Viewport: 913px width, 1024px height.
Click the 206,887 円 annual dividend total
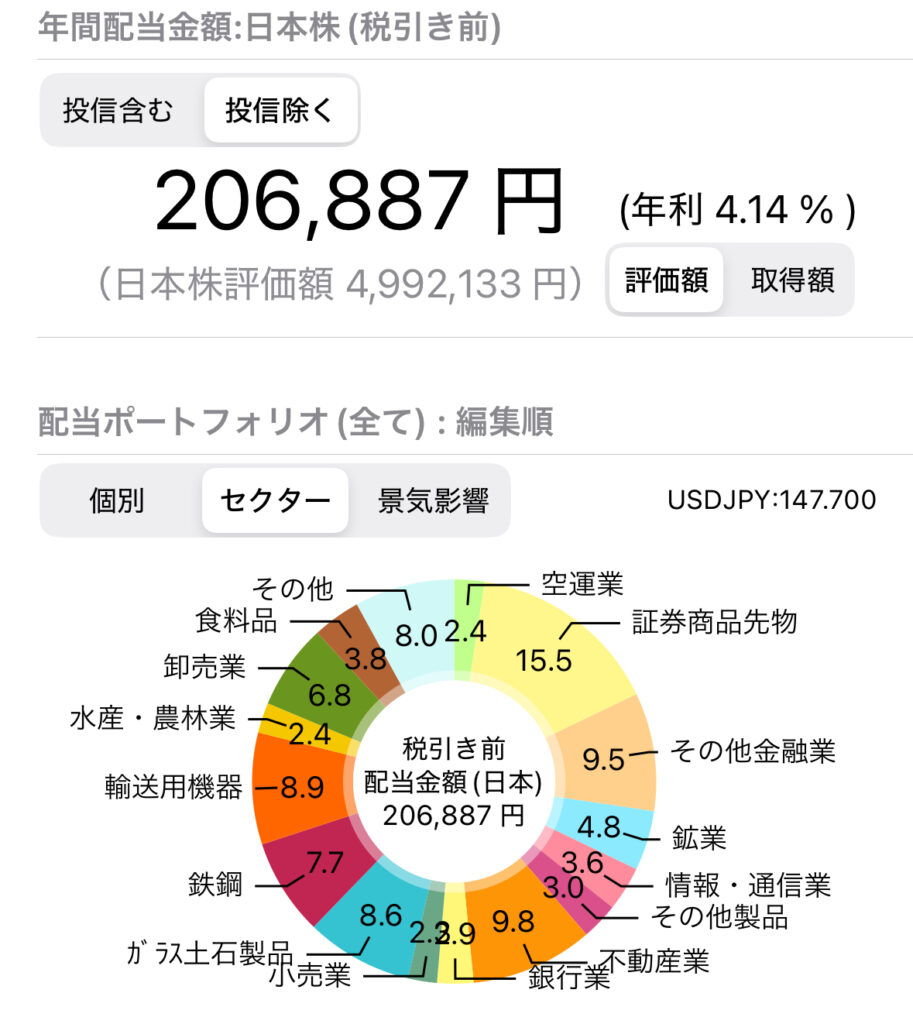coord(358,202)
